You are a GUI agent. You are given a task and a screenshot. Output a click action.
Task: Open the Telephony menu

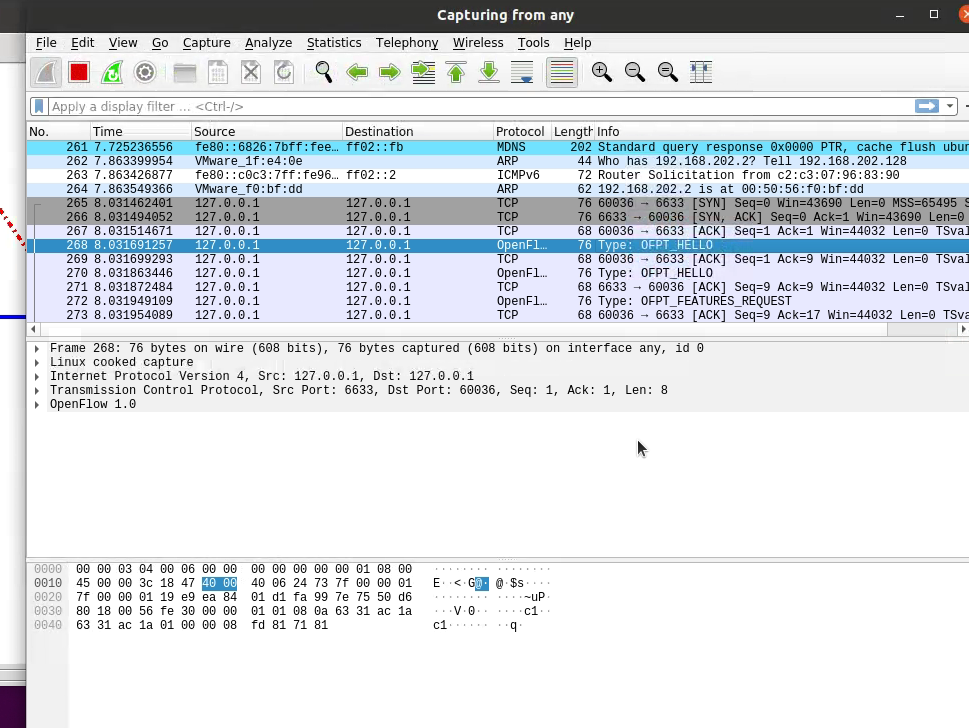(407, 43)
